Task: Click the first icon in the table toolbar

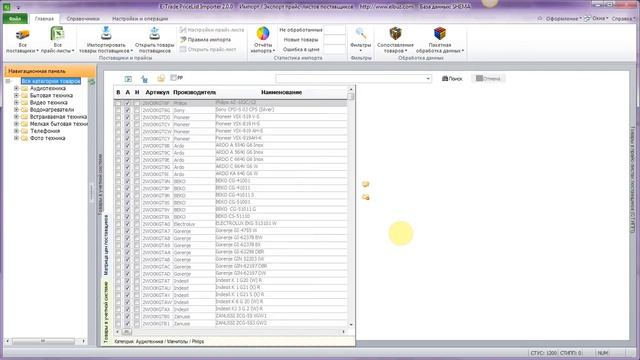Action: [128, 79]
